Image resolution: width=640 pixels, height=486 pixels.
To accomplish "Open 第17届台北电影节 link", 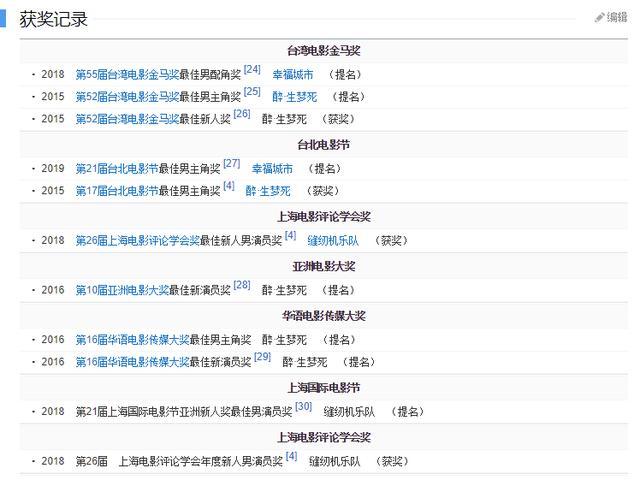I will coord(117,191).
